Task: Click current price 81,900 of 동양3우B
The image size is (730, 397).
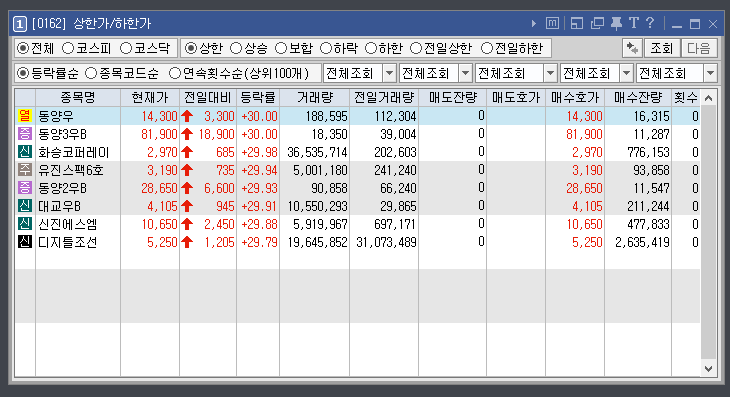Action: (159, 134)
